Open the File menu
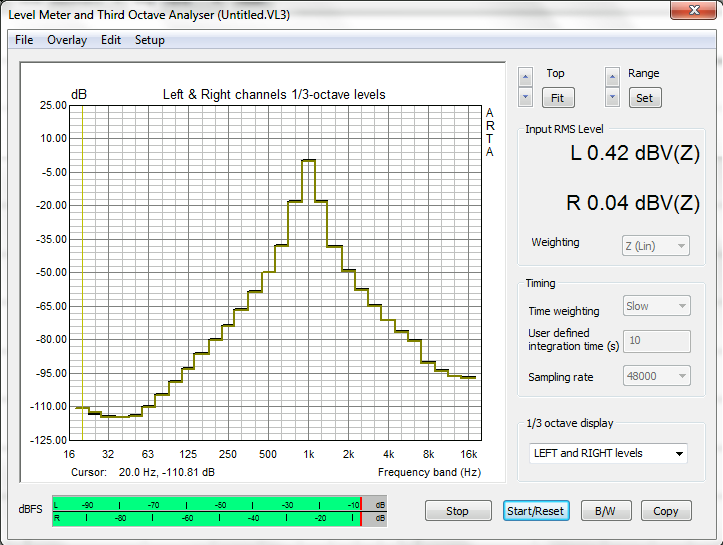 tap(24, 40)
